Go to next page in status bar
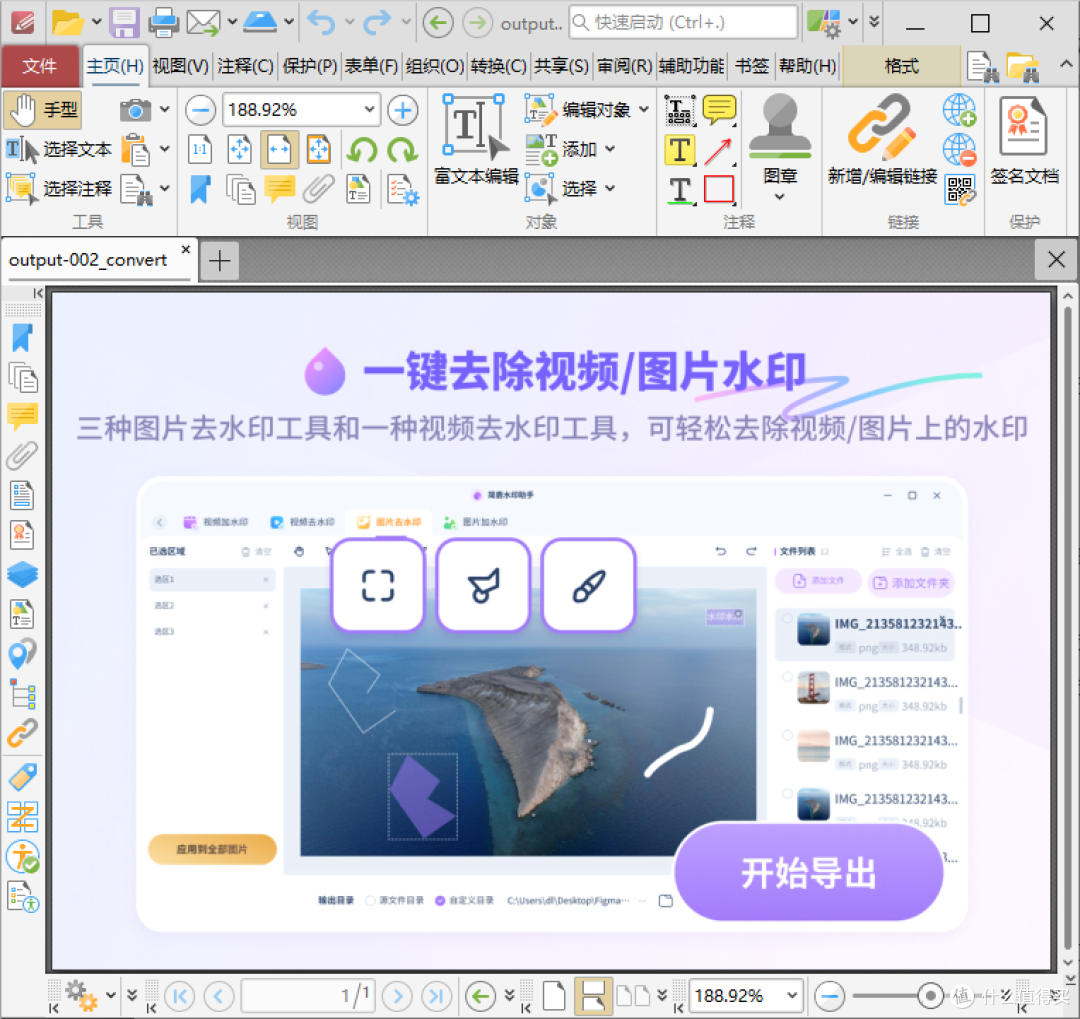The height and width of the screenshot is (1019, 1080). [x=397, y=996]
